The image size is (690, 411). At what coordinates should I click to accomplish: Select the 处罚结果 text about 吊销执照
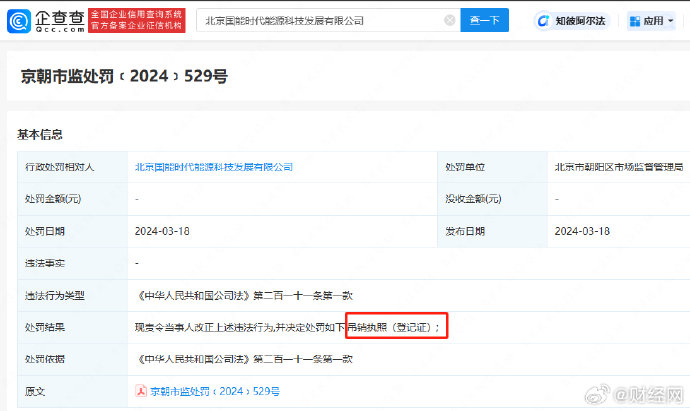click(287, 327)
